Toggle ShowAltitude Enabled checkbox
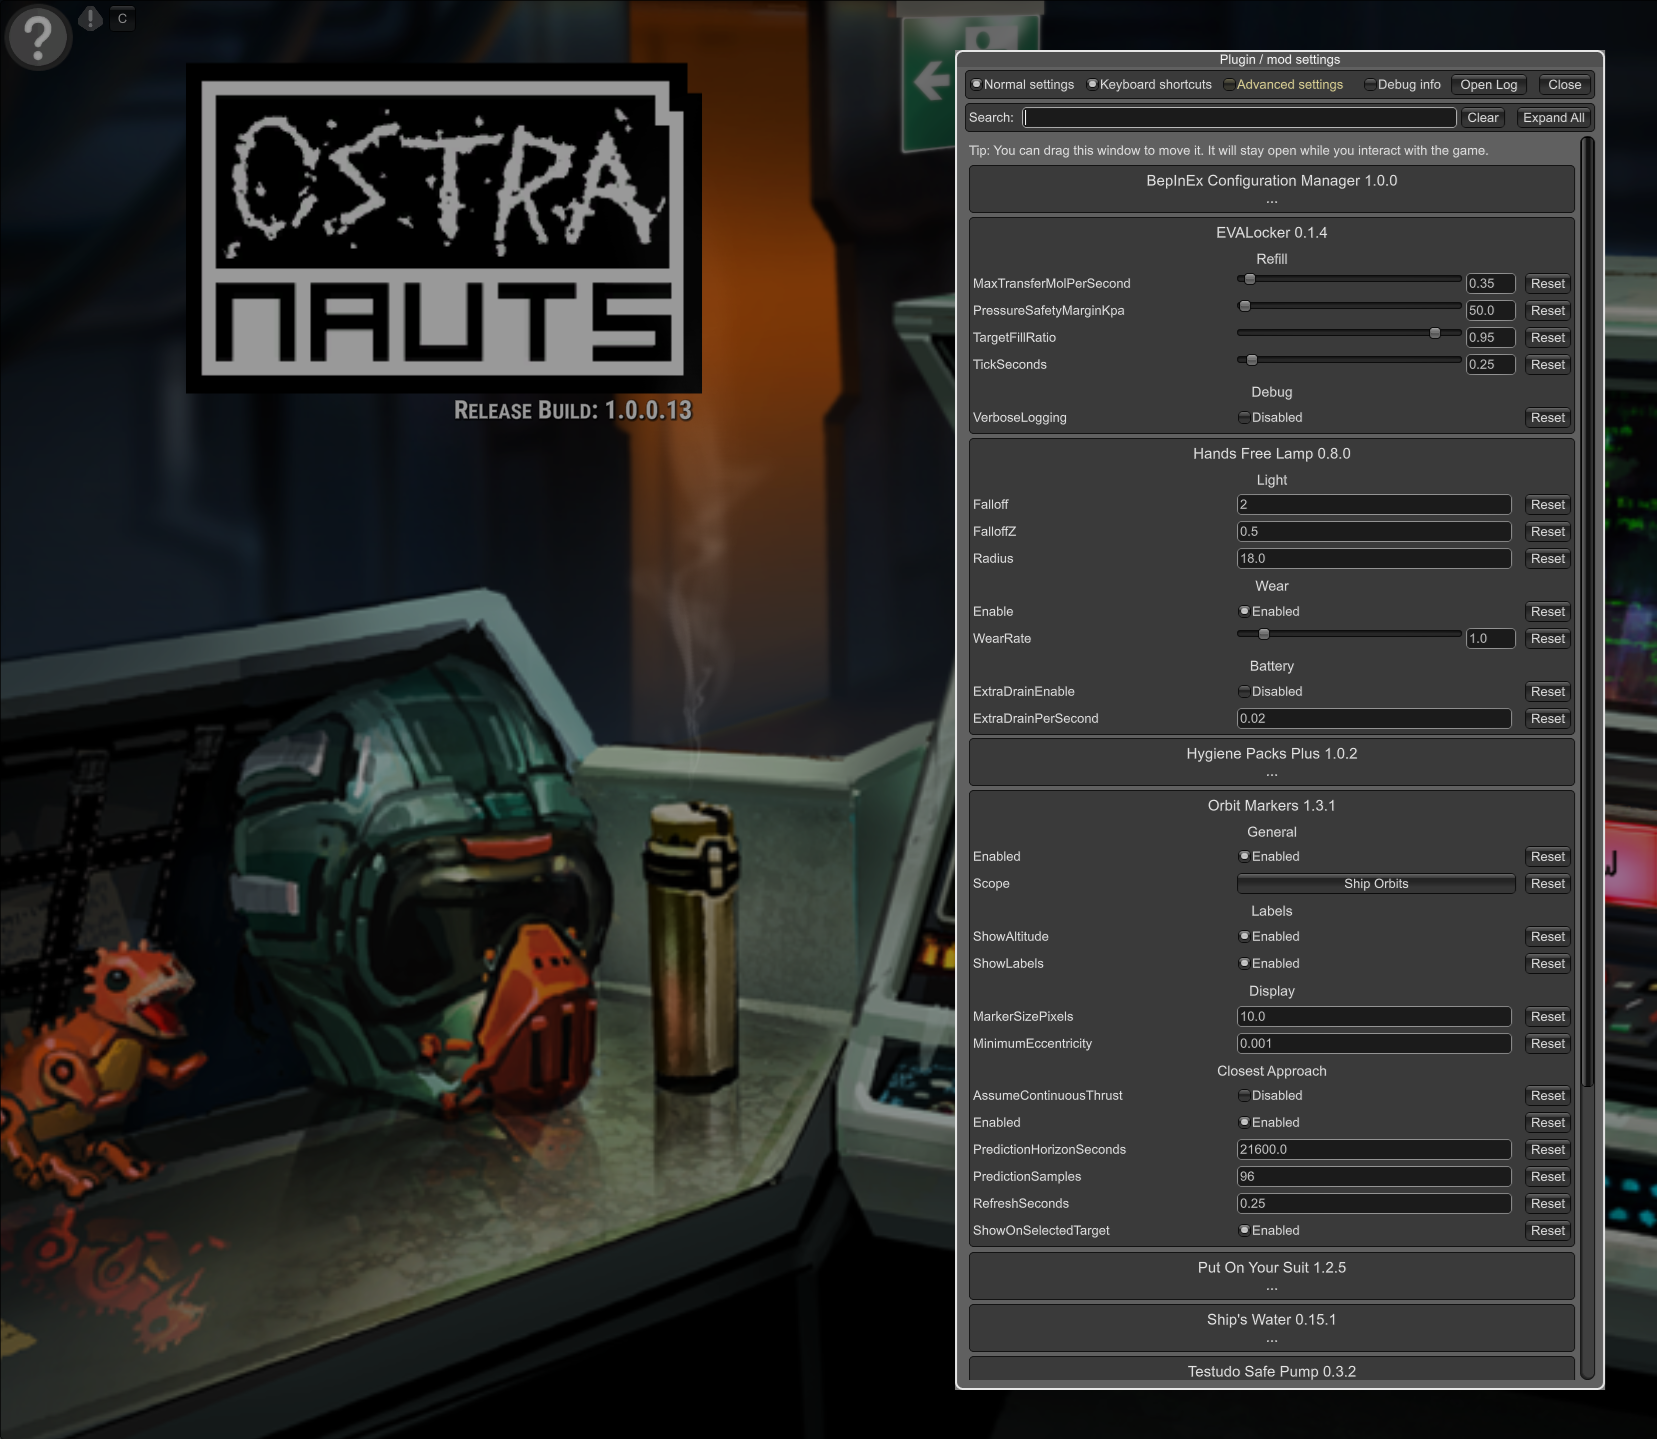This screenshot has width=1657, height=1439. point(1269,937)
